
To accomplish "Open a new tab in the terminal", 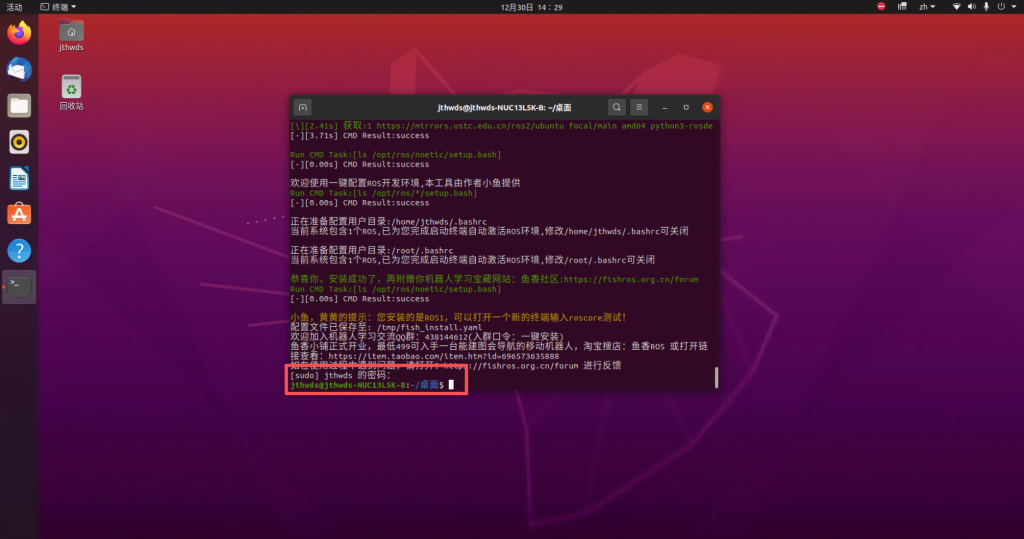I will (303, 107).
